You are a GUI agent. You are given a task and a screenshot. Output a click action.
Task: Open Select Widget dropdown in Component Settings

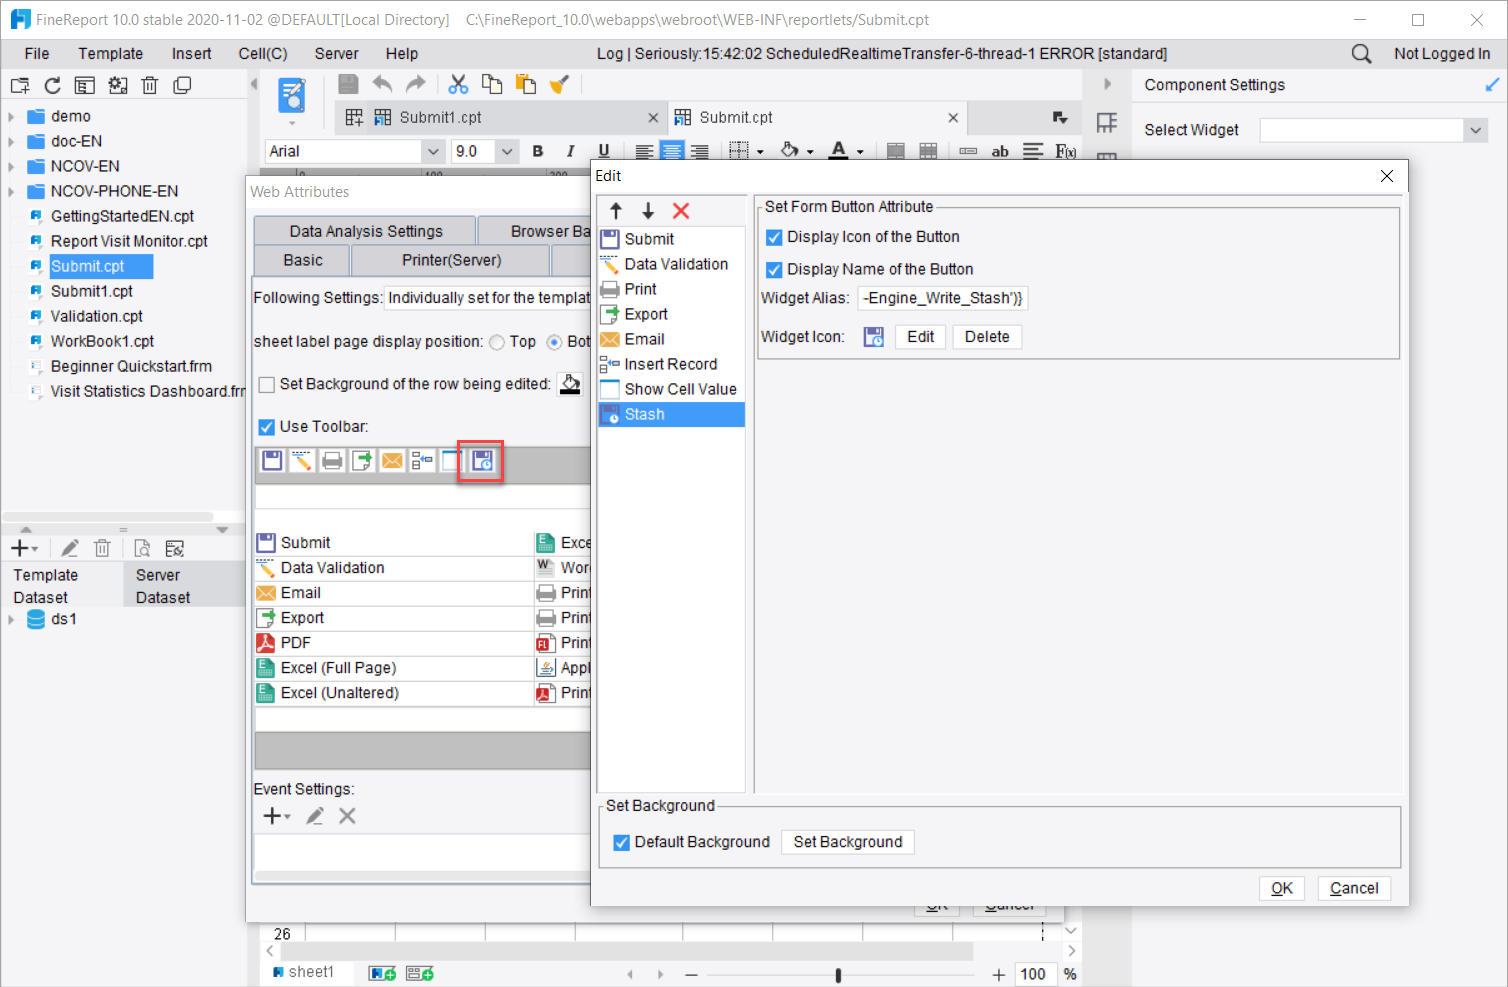click(1475, 130)
